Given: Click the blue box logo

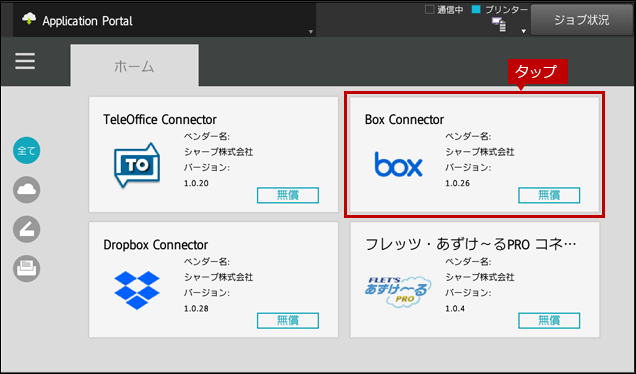Looking at the screenshot, I should [398, 165].
